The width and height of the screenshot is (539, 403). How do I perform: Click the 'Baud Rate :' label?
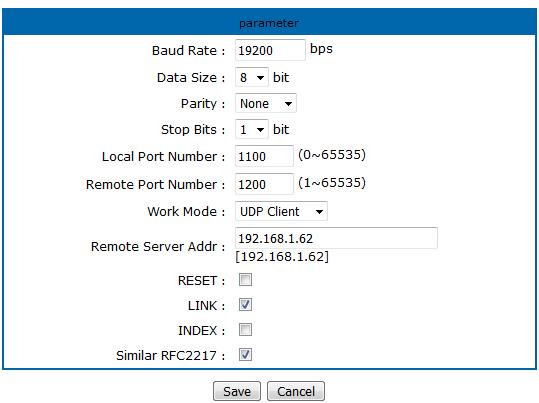pos(188,51)
